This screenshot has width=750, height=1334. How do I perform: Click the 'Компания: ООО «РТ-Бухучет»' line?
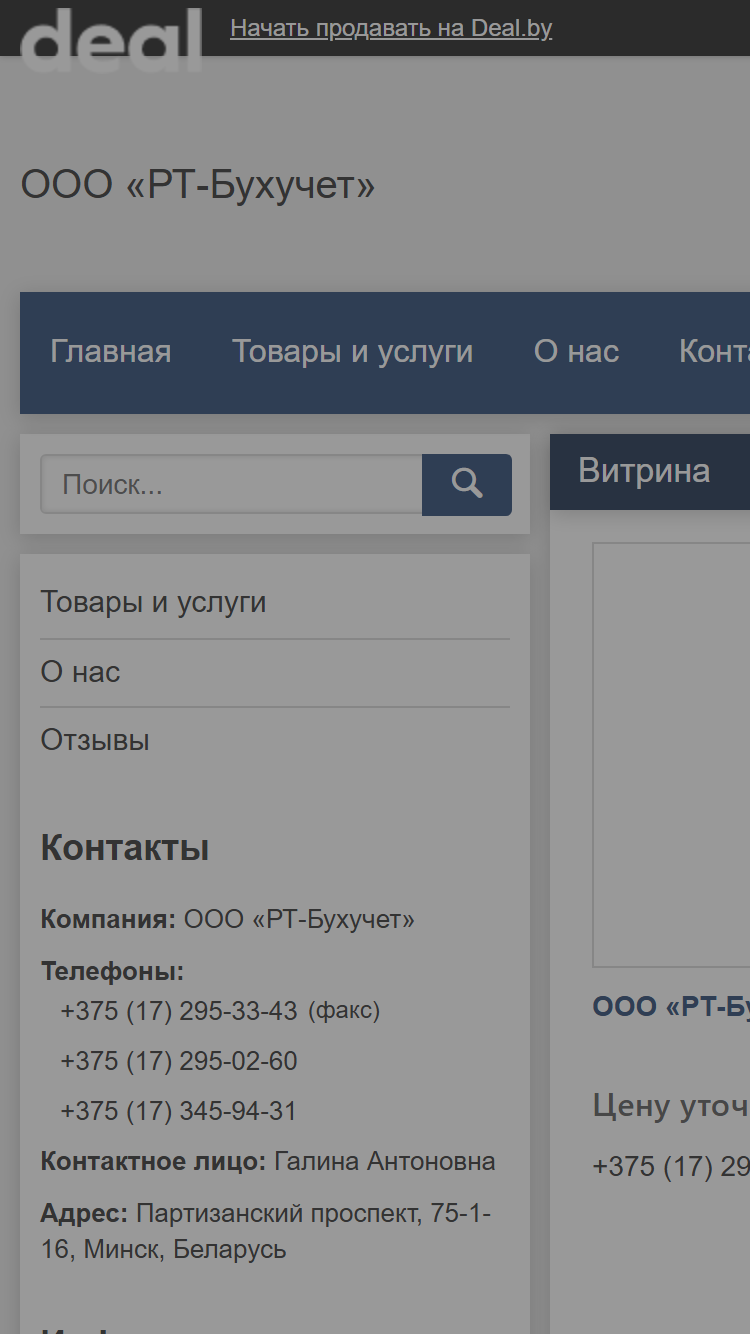click(228, 920)
